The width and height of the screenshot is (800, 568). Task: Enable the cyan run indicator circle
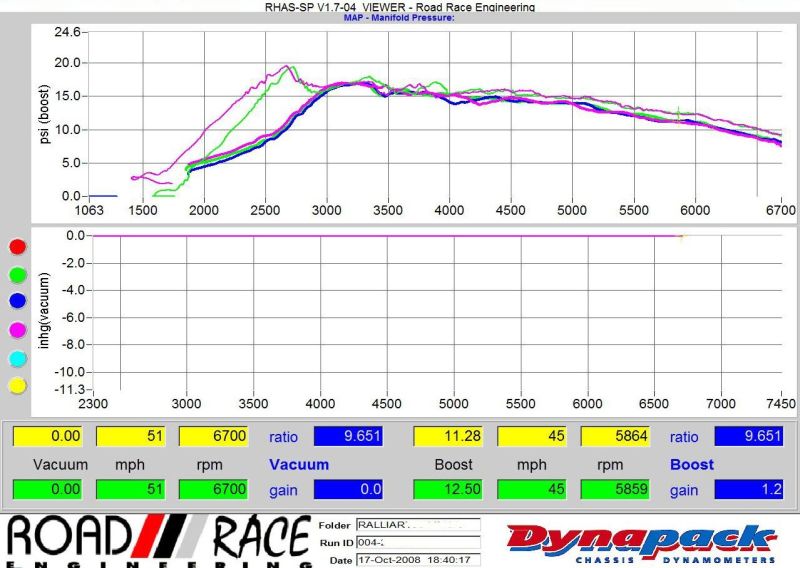click(x=16, y=357)
